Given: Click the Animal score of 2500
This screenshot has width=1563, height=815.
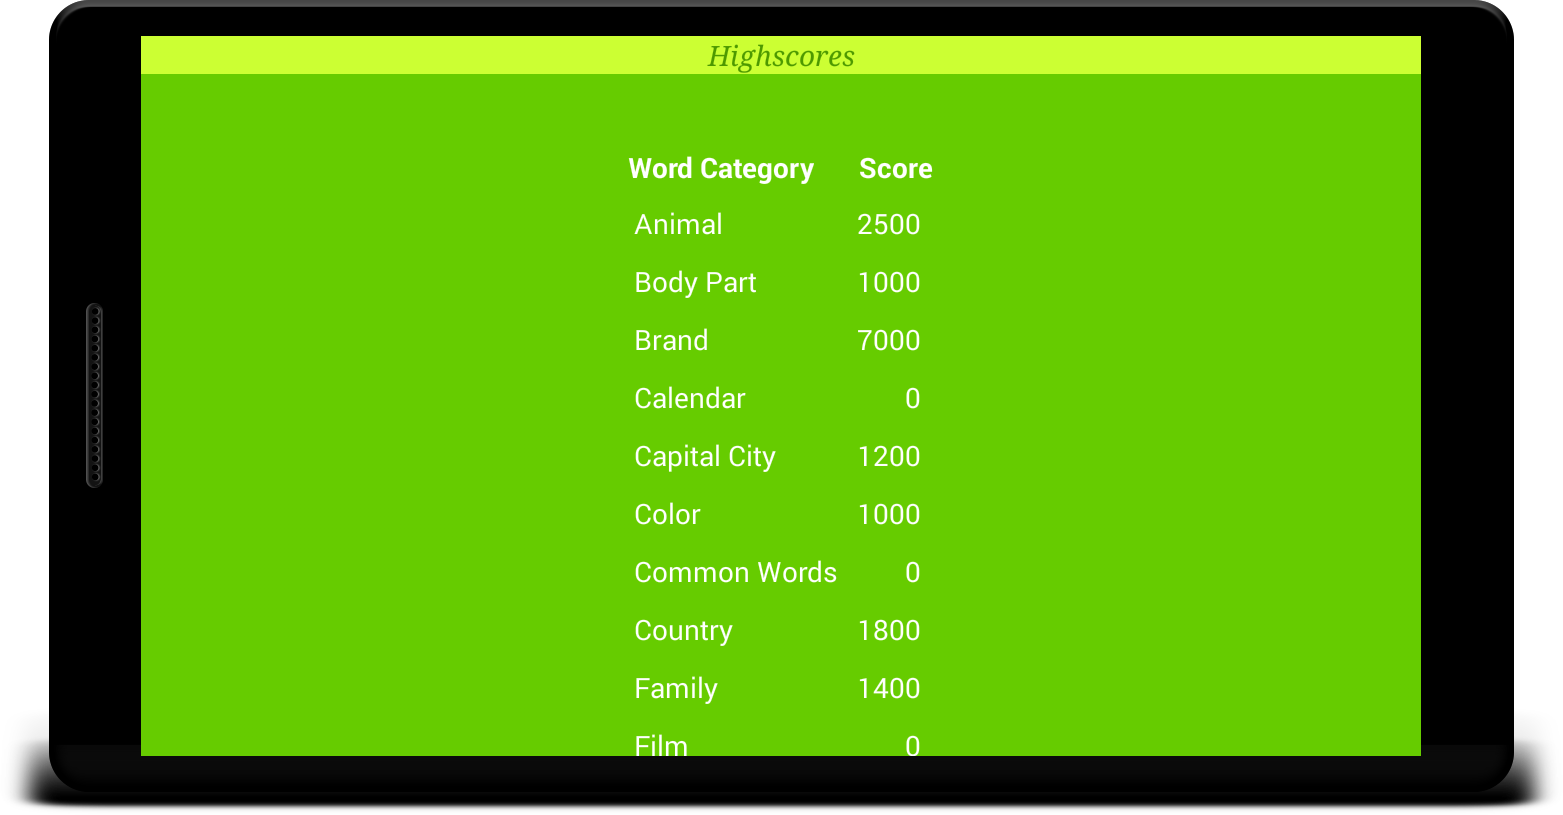Looking at the screenshot, I should click(888, 225).
